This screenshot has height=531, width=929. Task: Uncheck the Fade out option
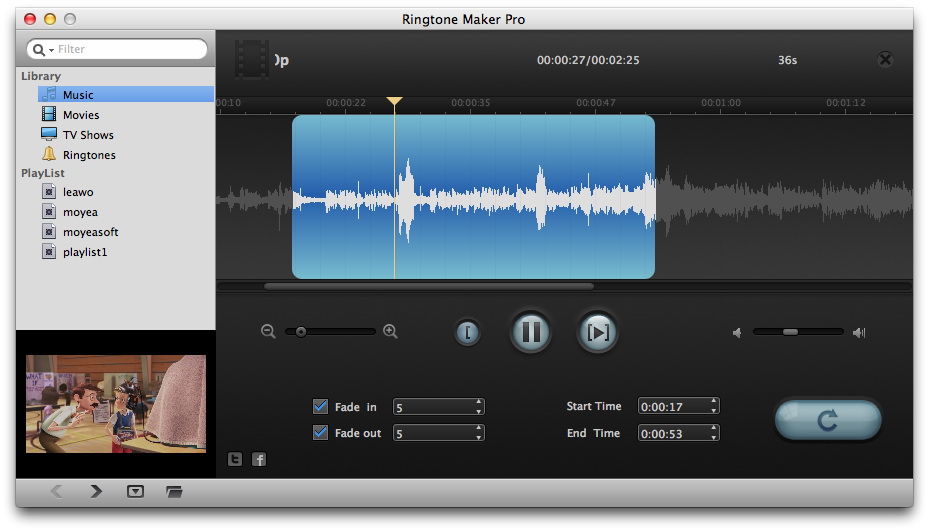click(x=320, y=433)
